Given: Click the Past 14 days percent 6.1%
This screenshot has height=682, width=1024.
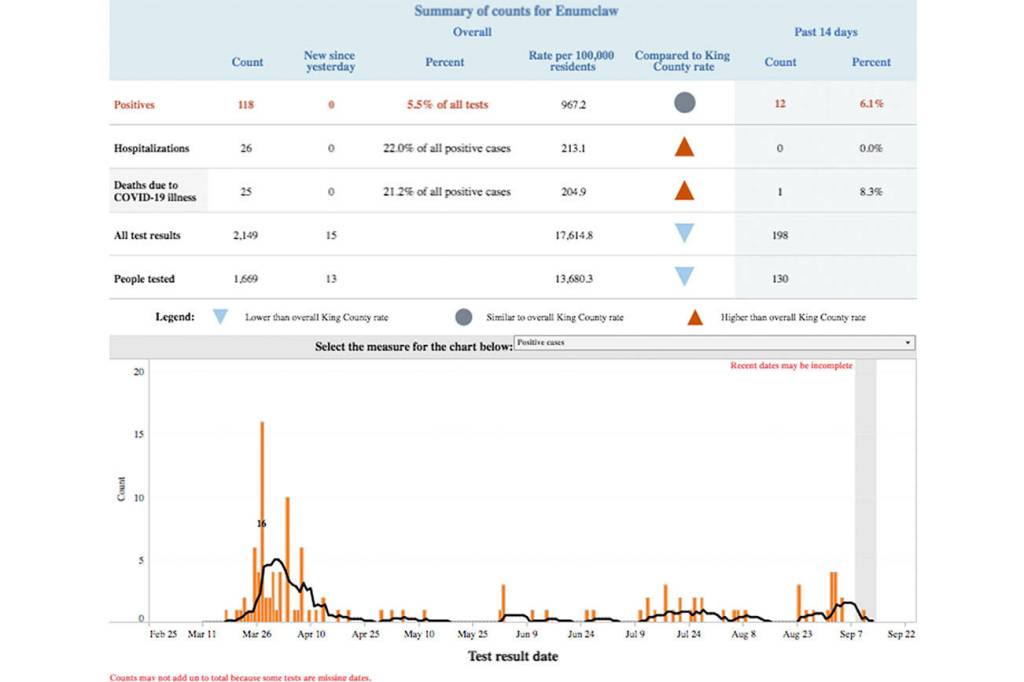Looking at the screenshot, I should coord(870,104).
